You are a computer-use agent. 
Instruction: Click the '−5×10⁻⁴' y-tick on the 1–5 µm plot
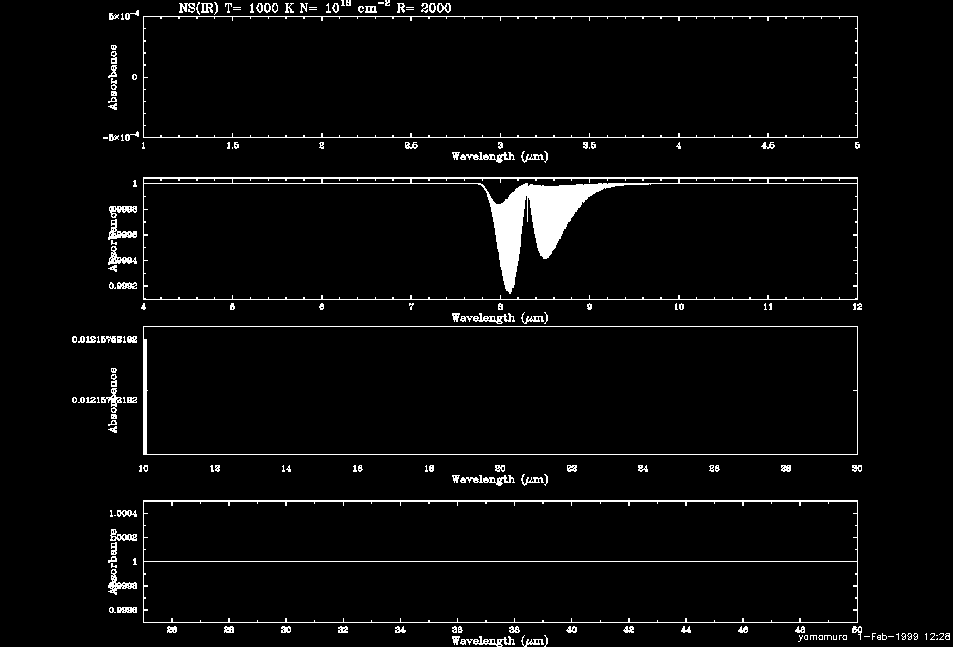point(121,137)
